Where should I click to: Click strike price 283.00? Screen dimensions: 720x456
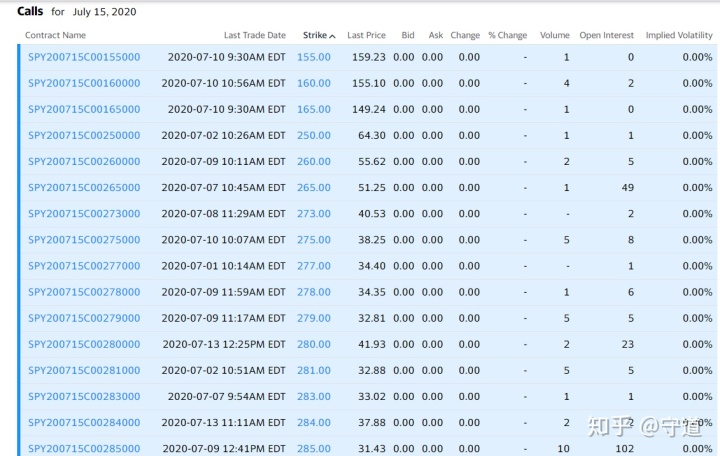coord(314,397)
